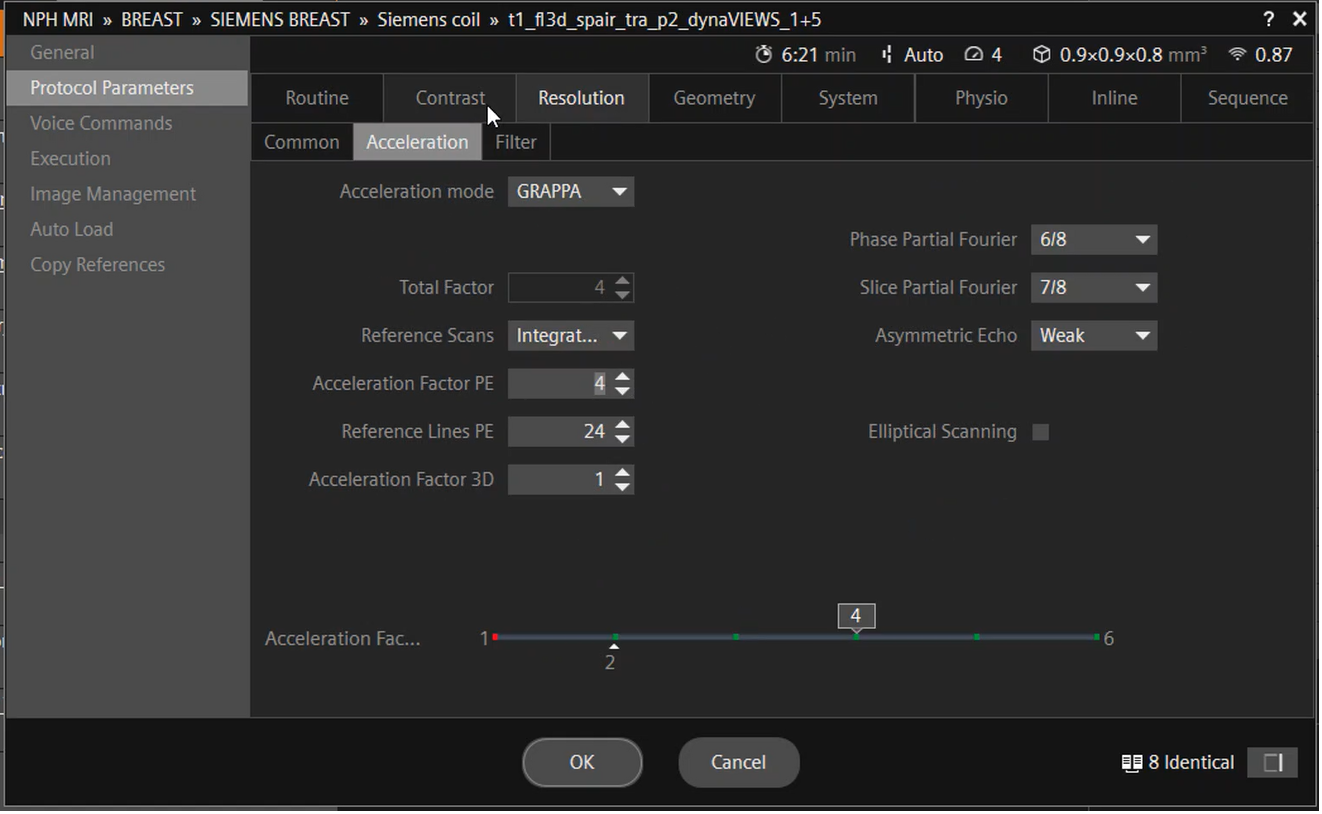This screenshot has height=814, width=1322.
Task: Click the Acceleration Factor 3D input field
Action: (x=561, y=480)
